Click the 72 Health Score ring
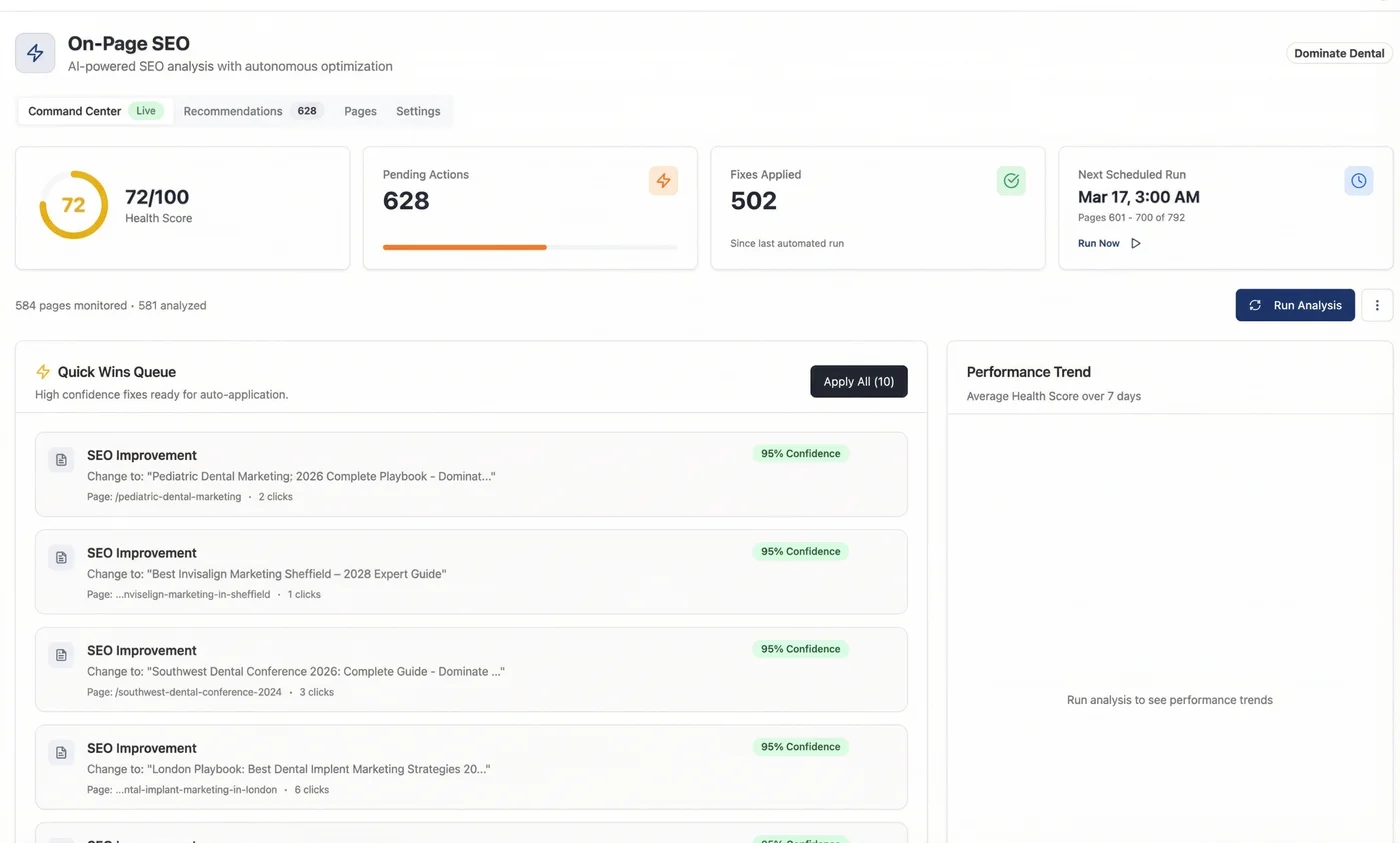This screenshot has height=843, width=1400. coord(73,204)
